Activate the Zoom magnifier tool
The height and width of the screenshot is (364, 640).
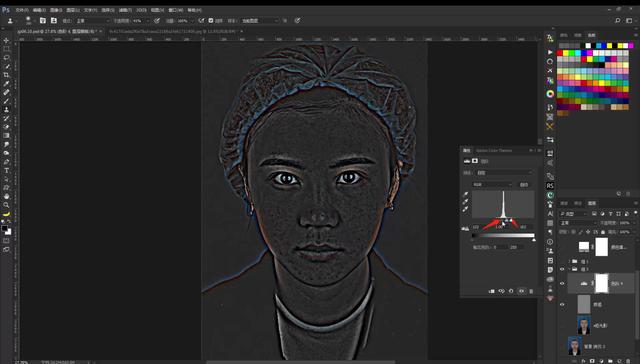pos(7,204)
